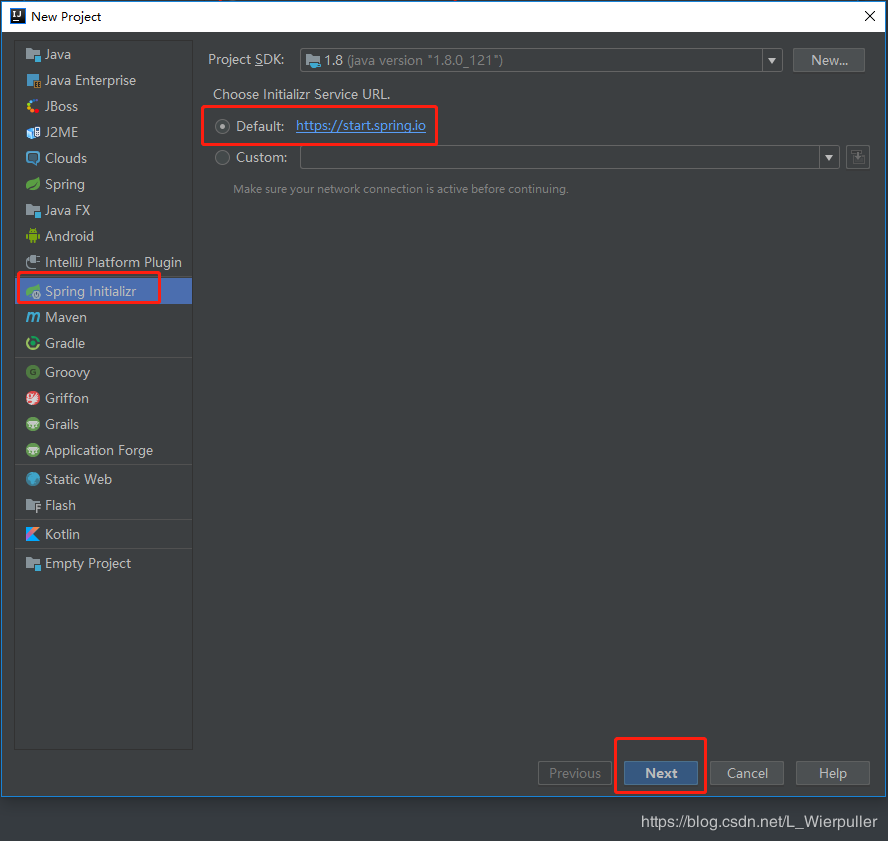
Task: Choose Java project type
Action: 104,54
